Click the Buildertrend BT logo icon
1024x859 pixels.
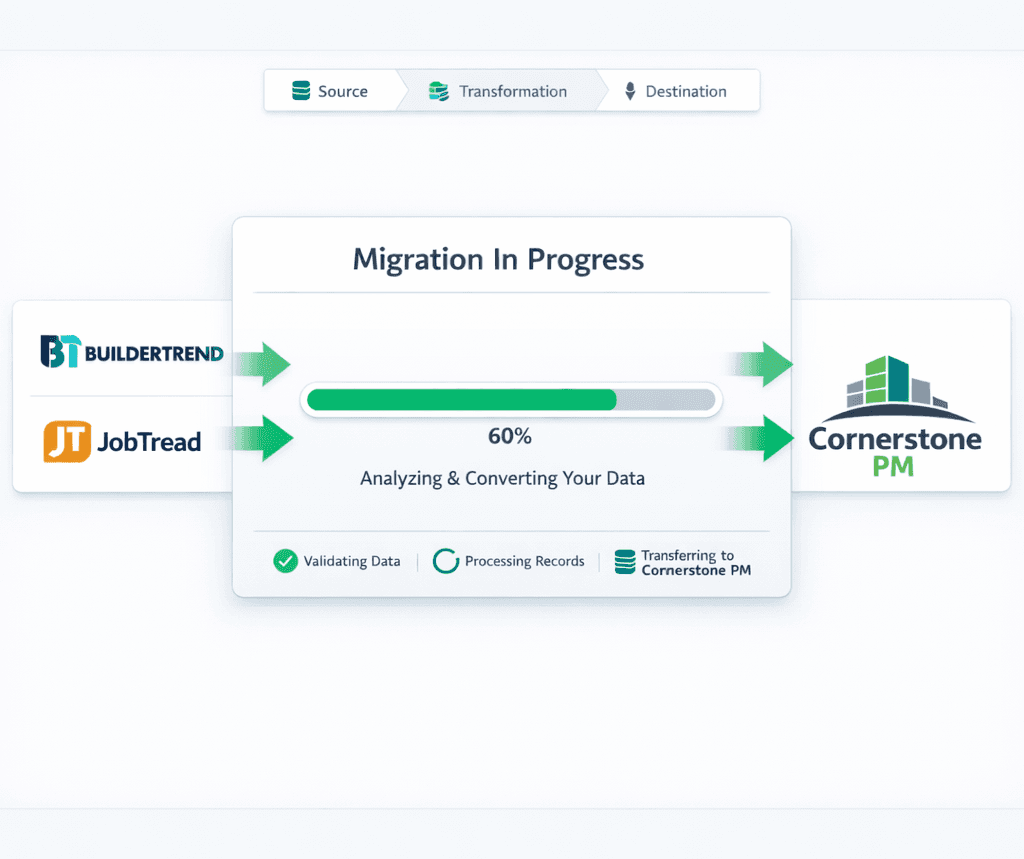tap(61, 351)
